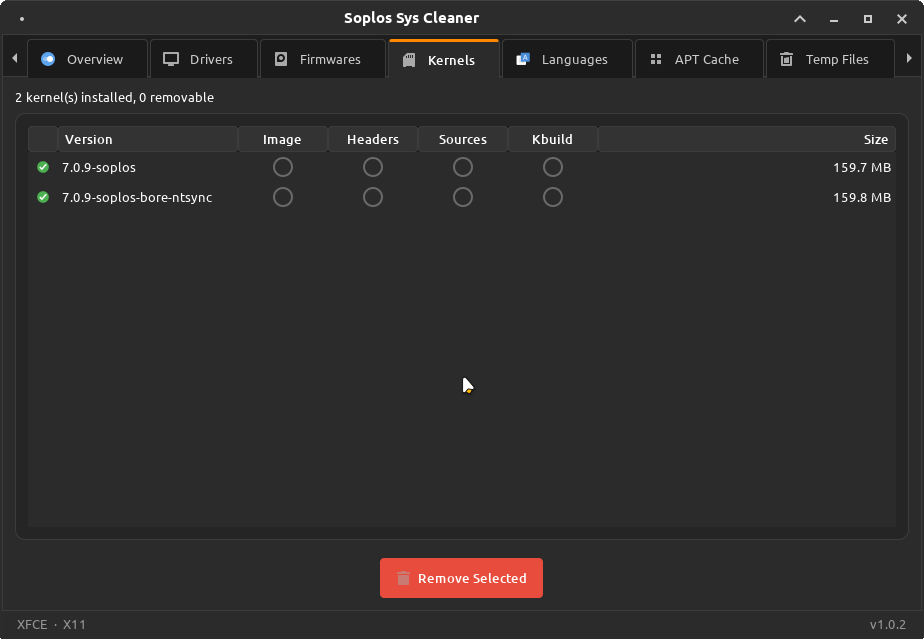The image size is (924, 639).
Task: Toggle Headers for 7.0.9-soplos-bore-ntsync kernel
Action: pyautogui.click(x=373, y=197)
